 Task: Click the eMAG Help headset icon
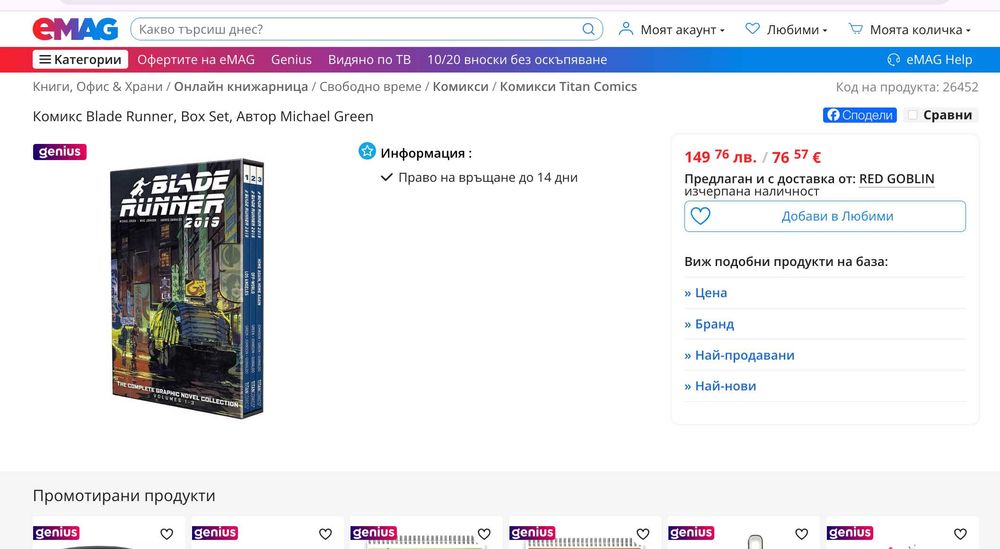click(x=893, y=60)
